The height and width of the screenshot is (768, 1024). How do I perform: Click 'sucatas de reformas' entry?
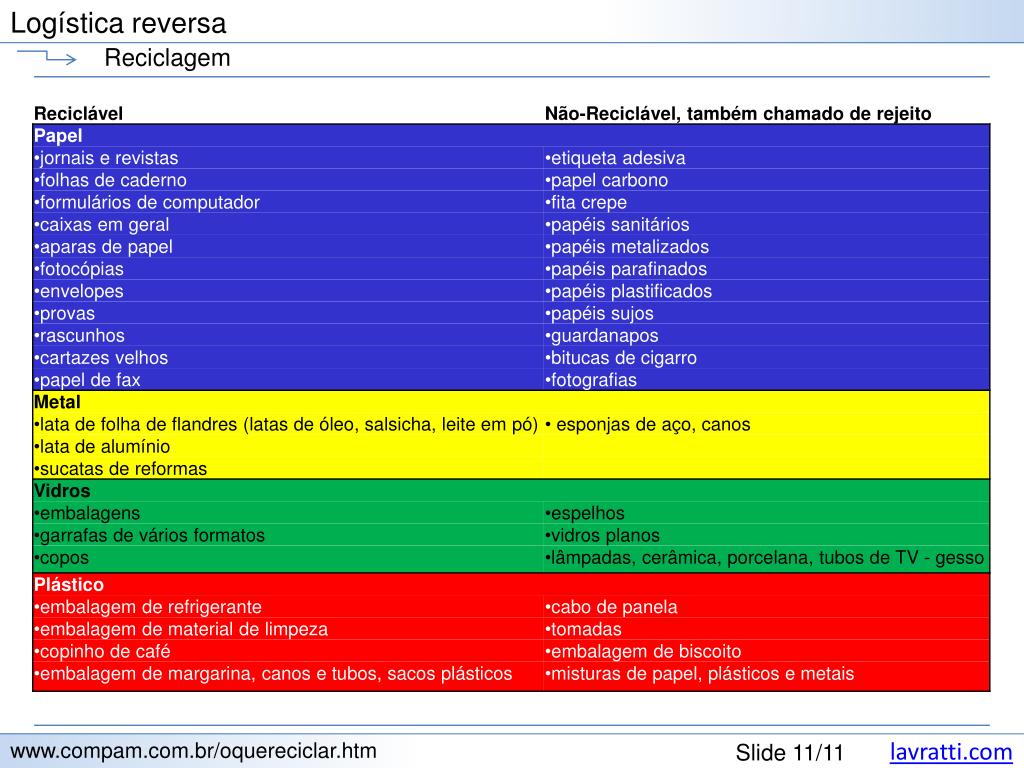coord(120,469)
